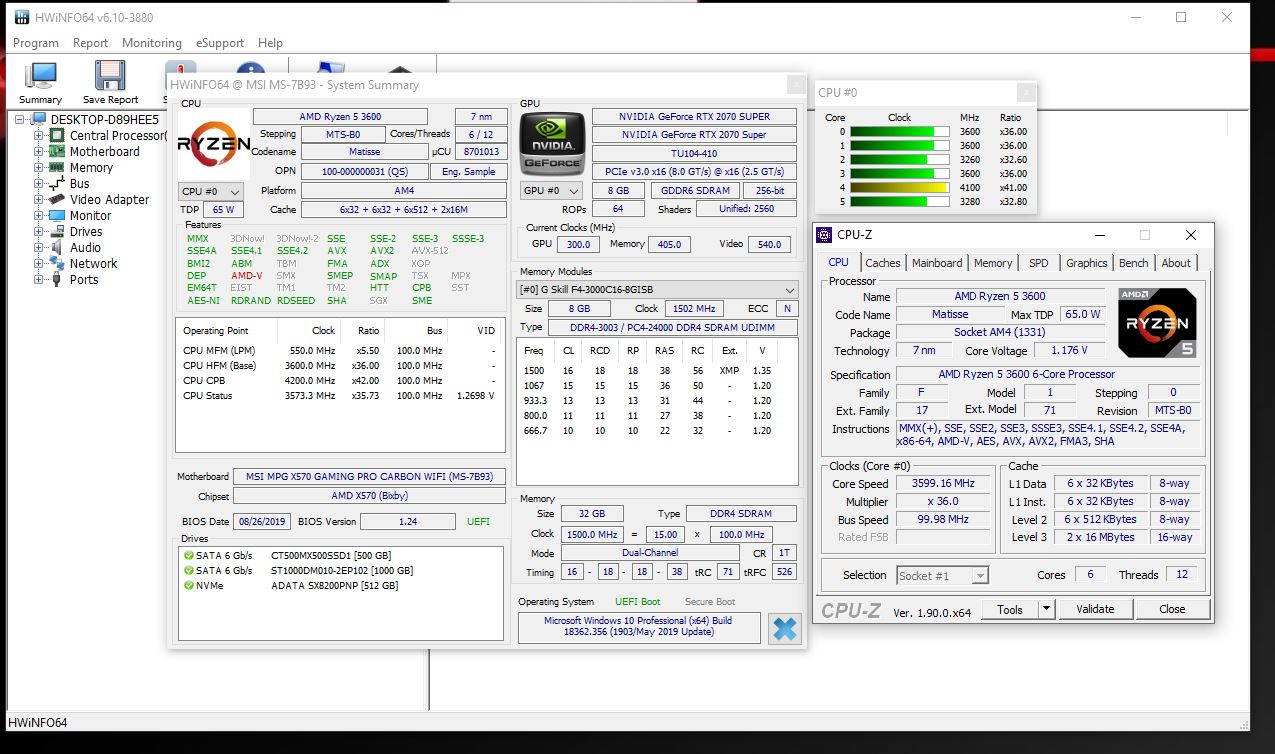This screenshot has width=1275, height=754.
Task: Open the Memory Modules G Skill dropdown
Action: [x=657, y=289]
